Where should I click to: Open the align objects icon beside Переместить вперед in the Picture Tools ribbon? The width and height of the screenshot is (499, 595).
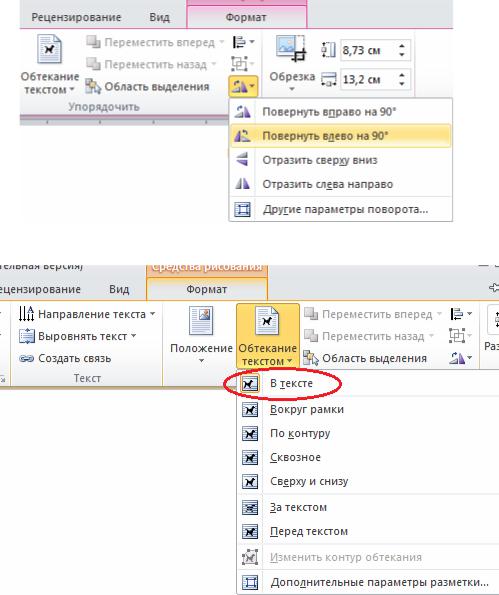pos(243,42)
